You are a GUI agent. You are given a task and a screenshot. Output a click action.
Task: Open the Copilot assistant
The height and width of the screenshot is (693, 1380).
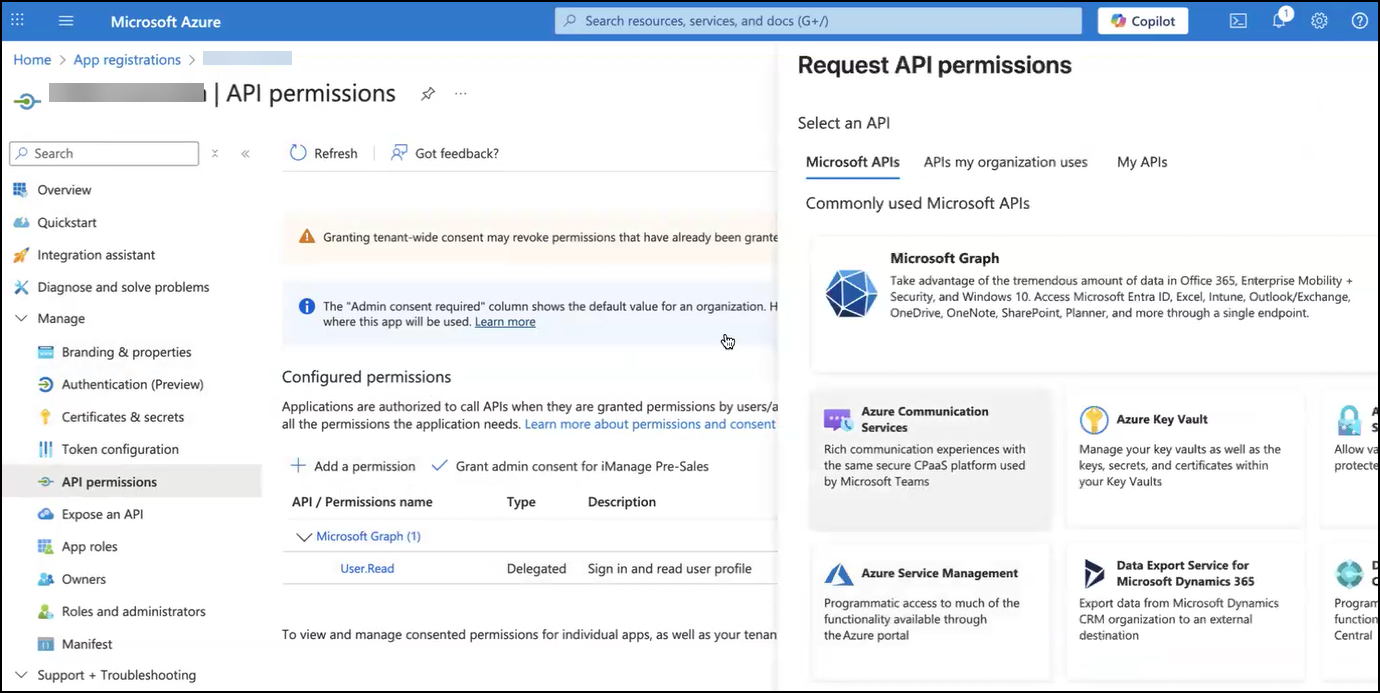[1142, 20]
